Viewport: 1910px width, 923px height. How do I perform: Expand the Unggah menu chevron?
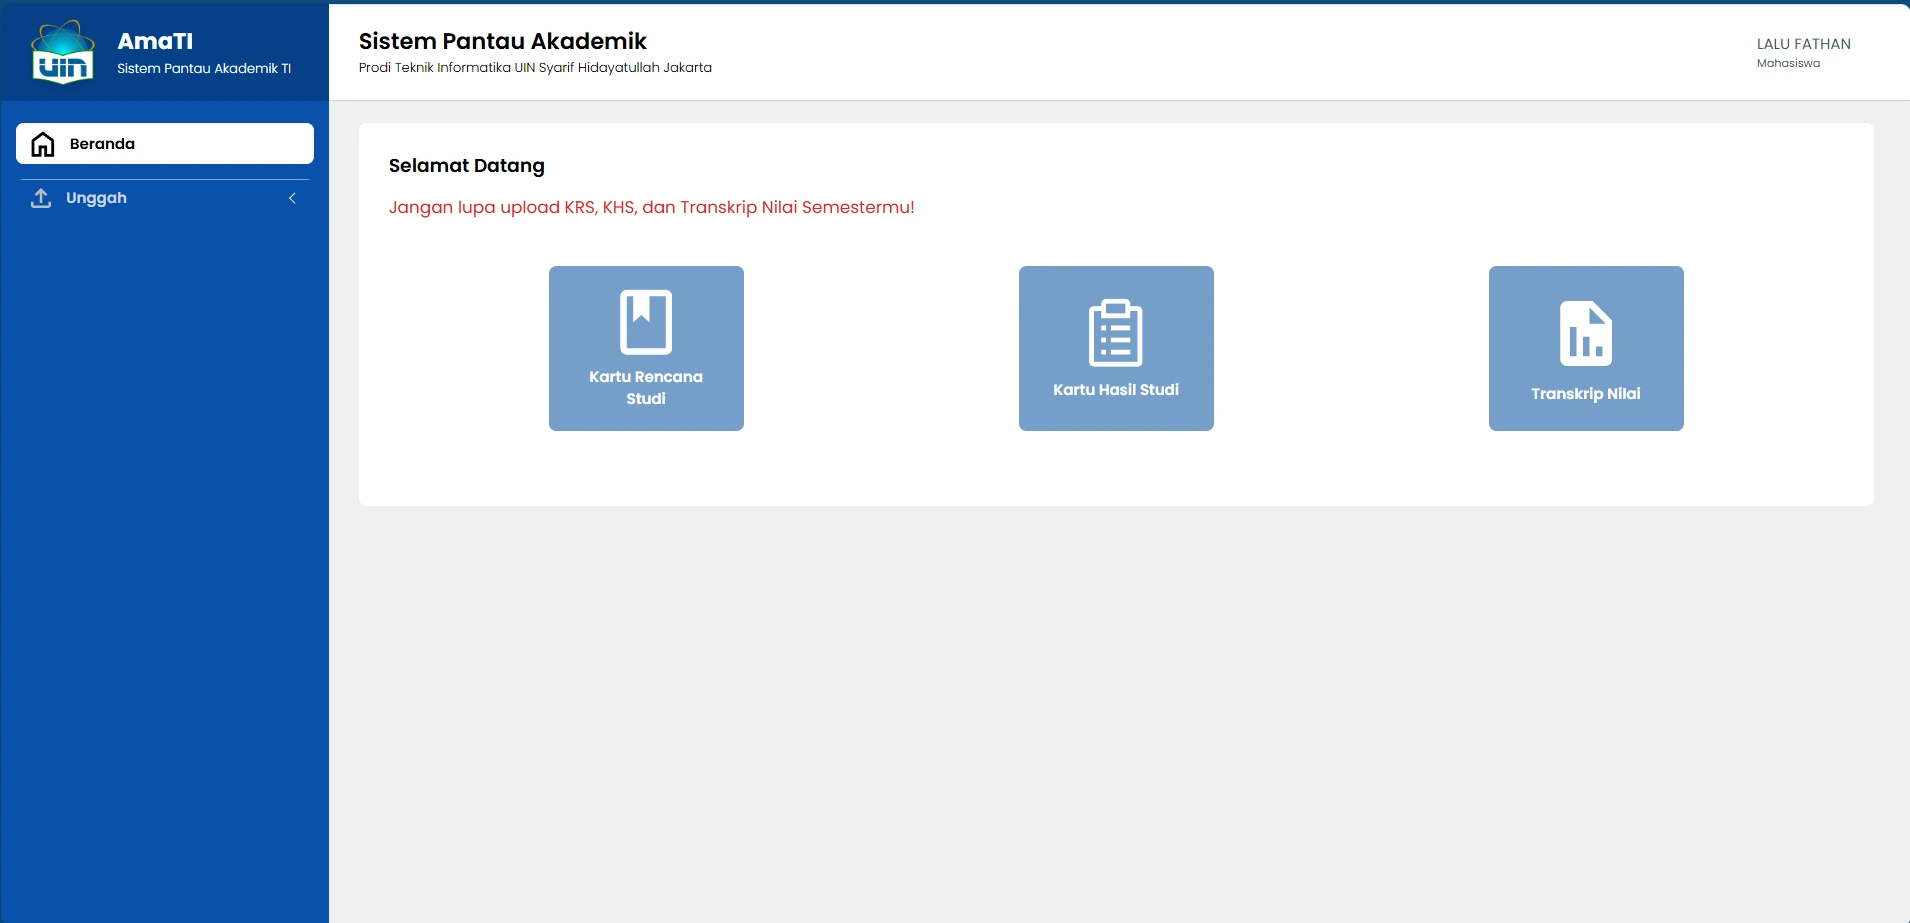pos(292,198)
